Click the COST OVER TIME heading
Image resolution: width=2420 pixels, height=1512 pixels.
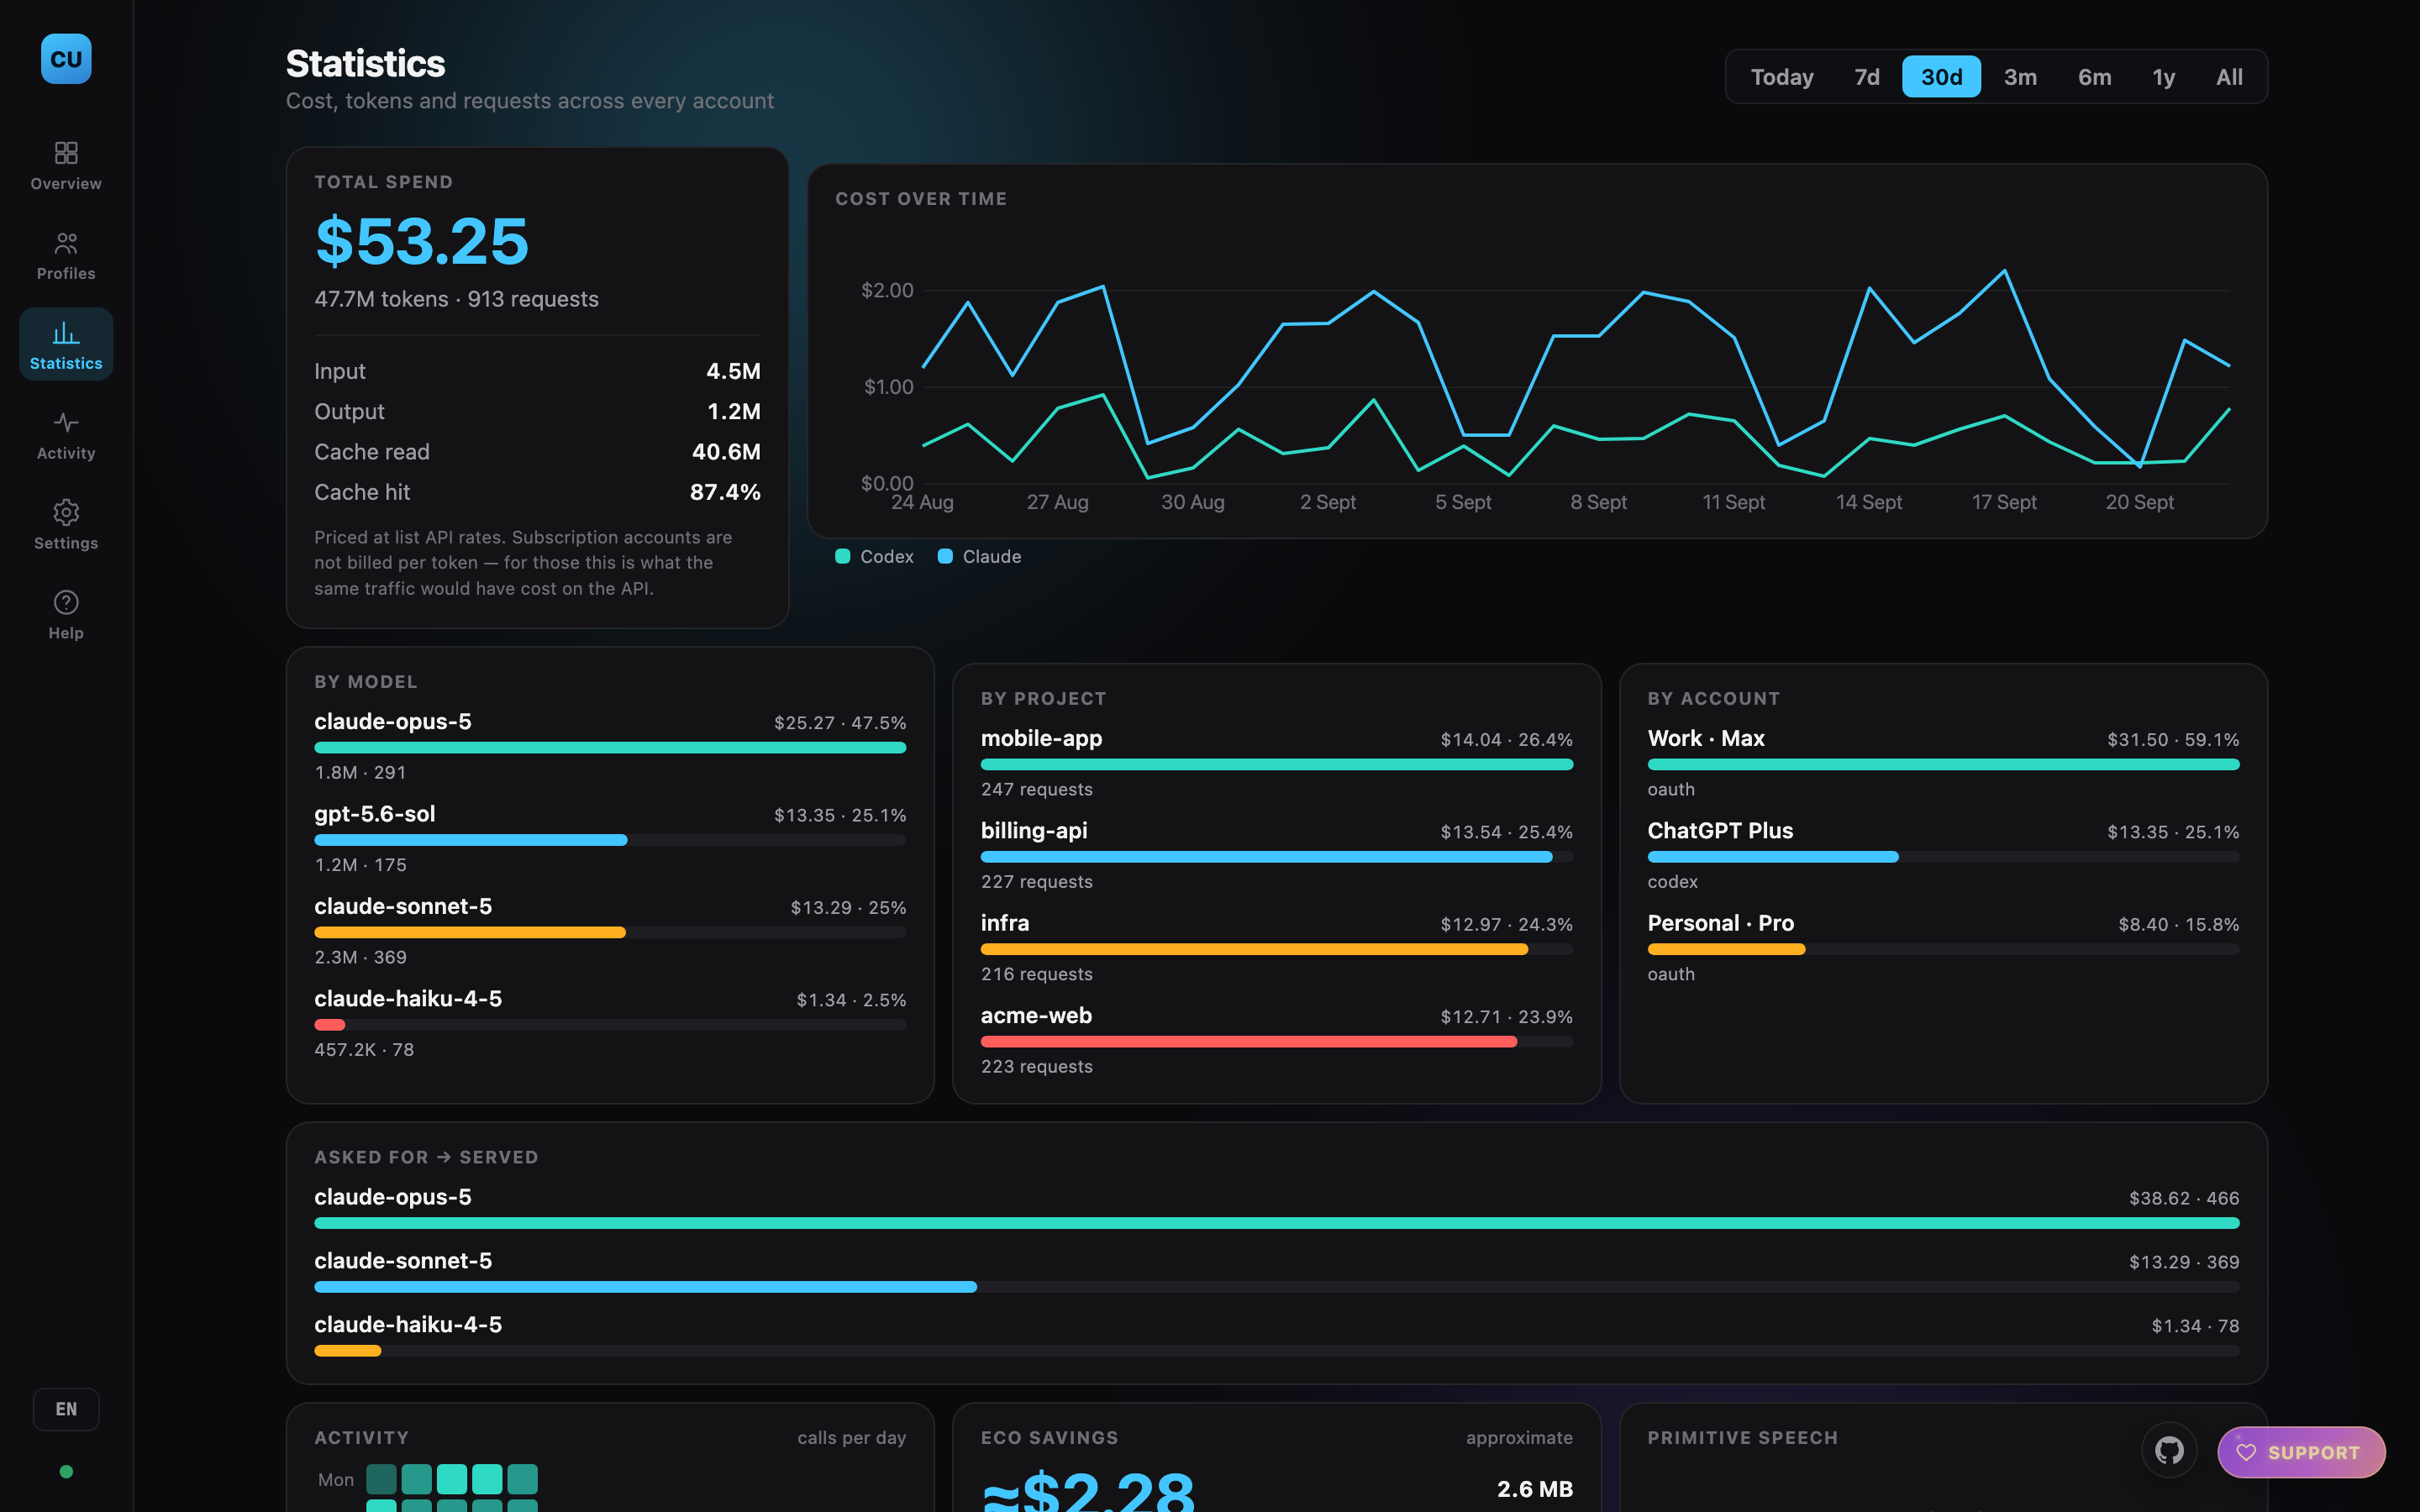pos(921,199)
